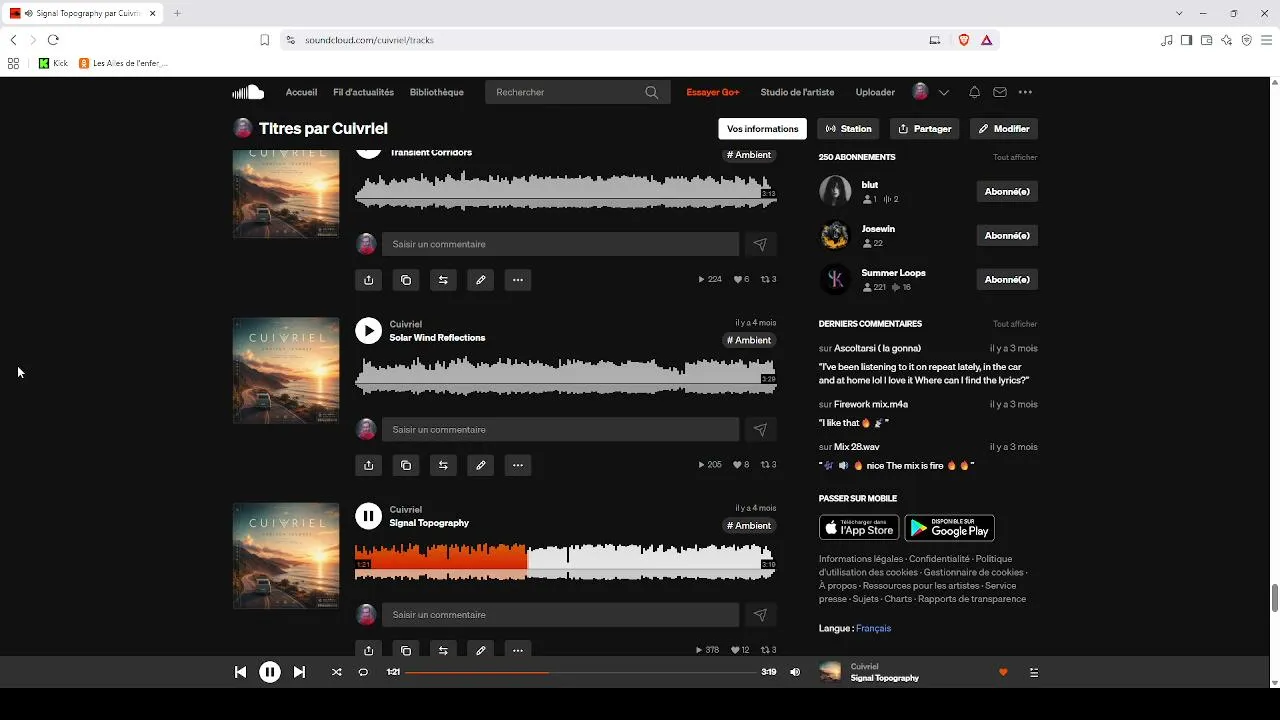This screenshot has height=720, width=1280.
Task: Skip to previous track in player bar
Action: (x=240, y=672)
